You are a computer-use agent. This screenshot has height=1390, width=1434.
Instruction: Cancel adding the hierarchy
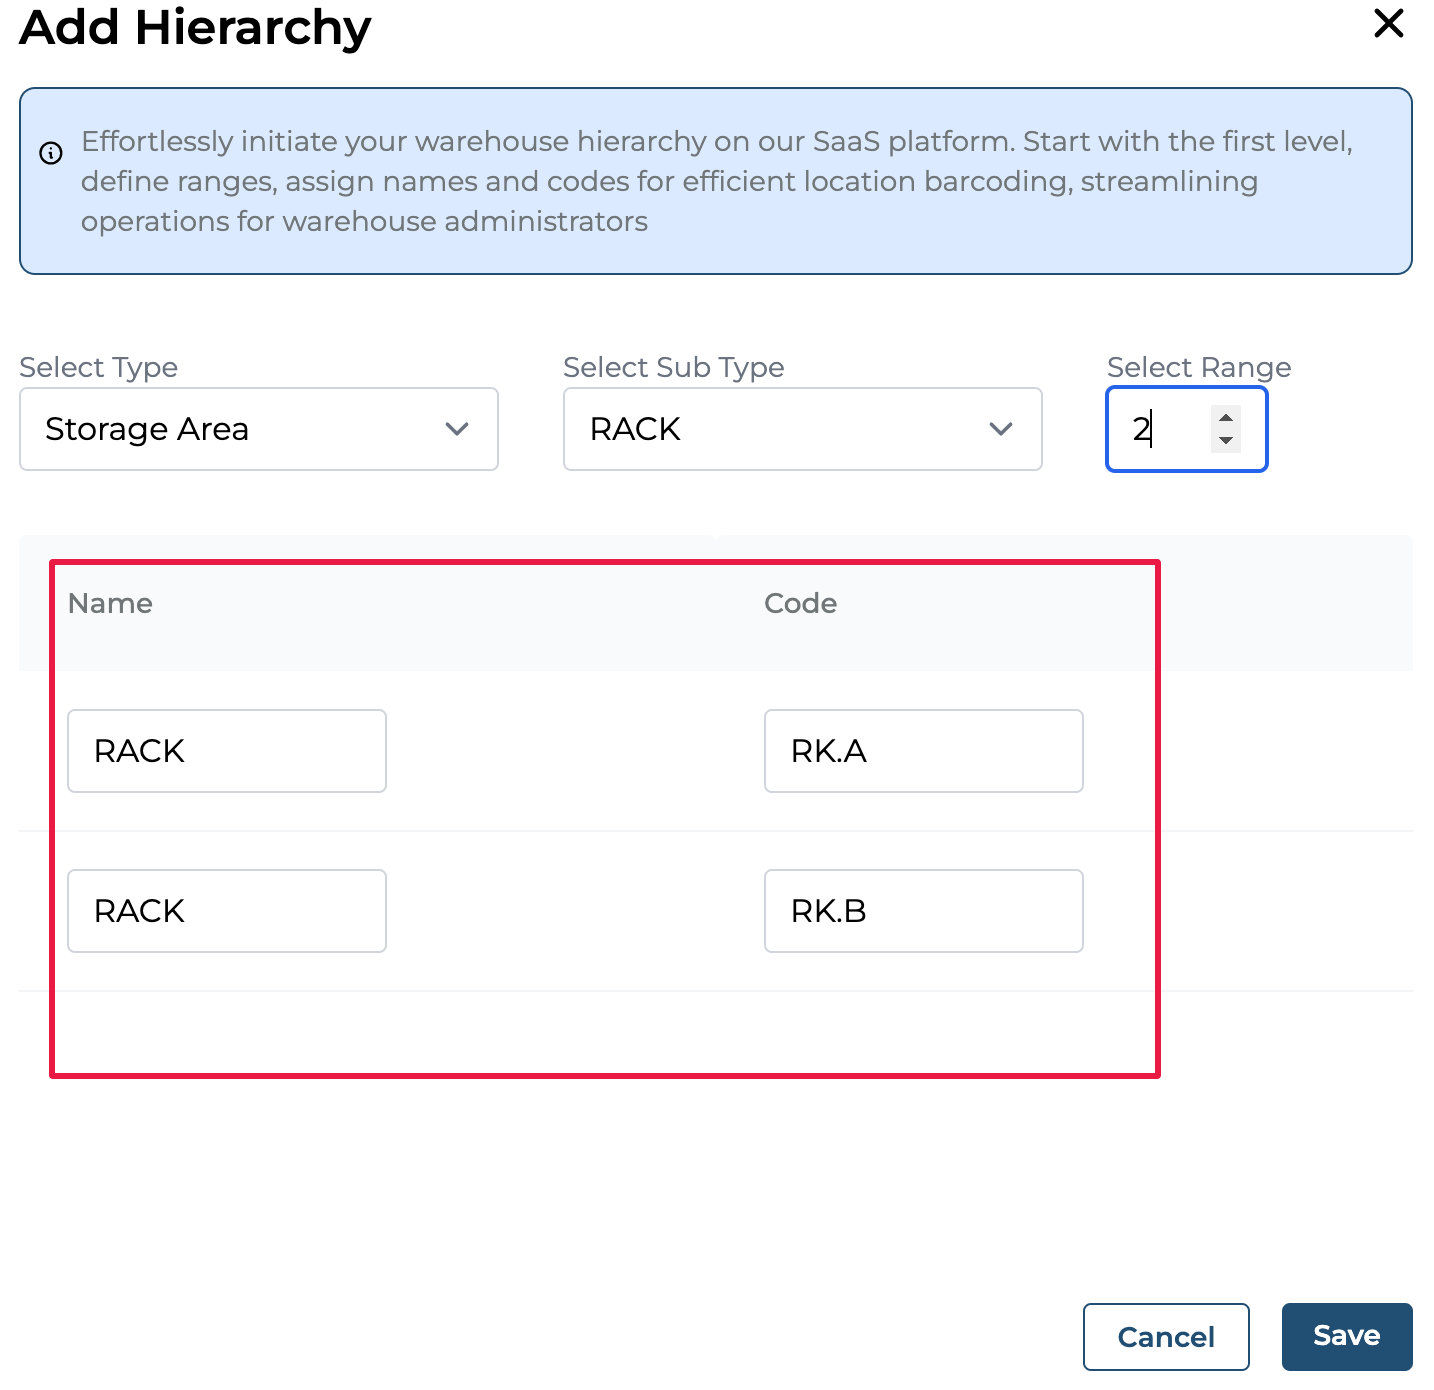(x=1165, y=1336)
